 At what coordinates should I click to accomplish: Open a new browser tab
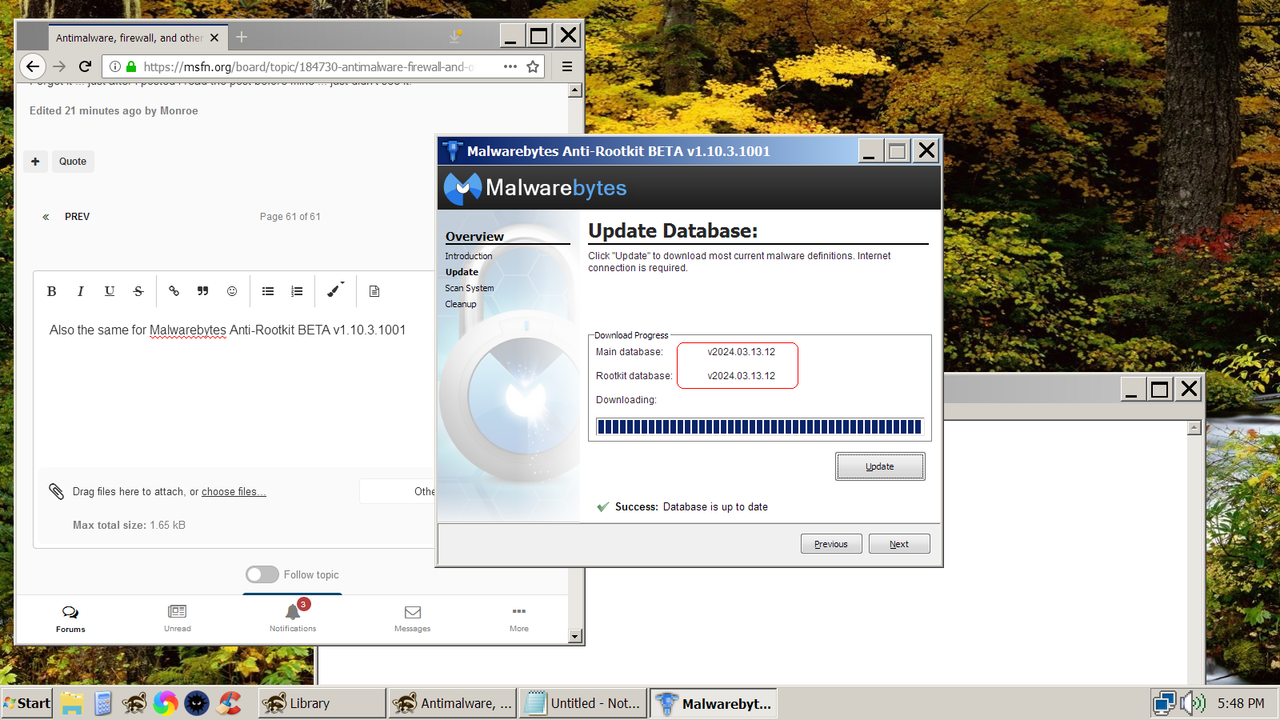tap(241, 37)
